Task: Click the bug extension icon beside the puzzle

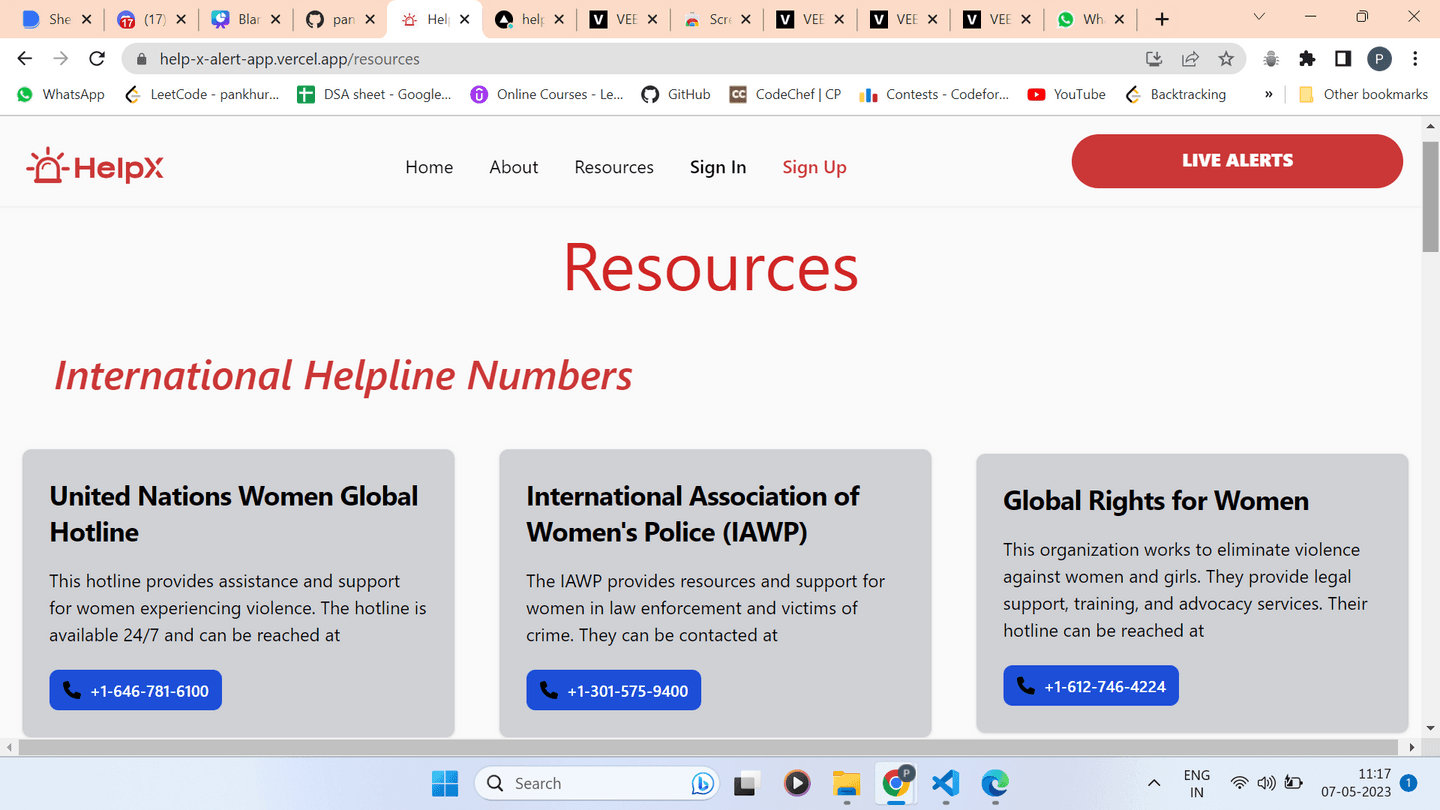Action: (1271, 59)
